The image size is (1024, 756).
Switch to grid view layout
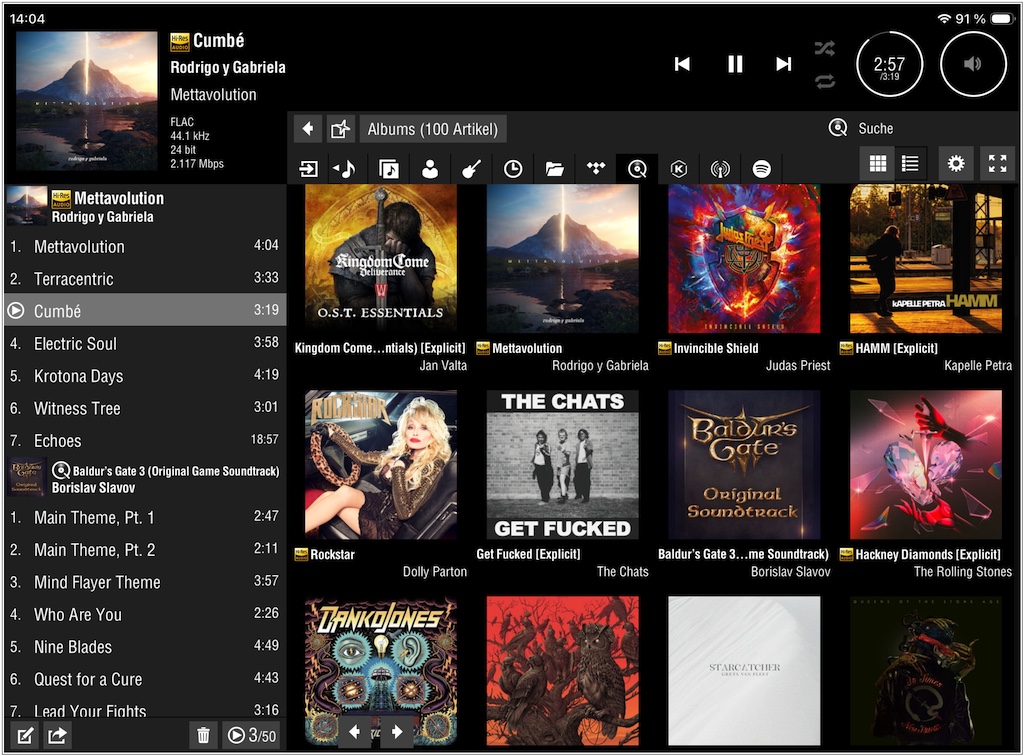point(878,164)
